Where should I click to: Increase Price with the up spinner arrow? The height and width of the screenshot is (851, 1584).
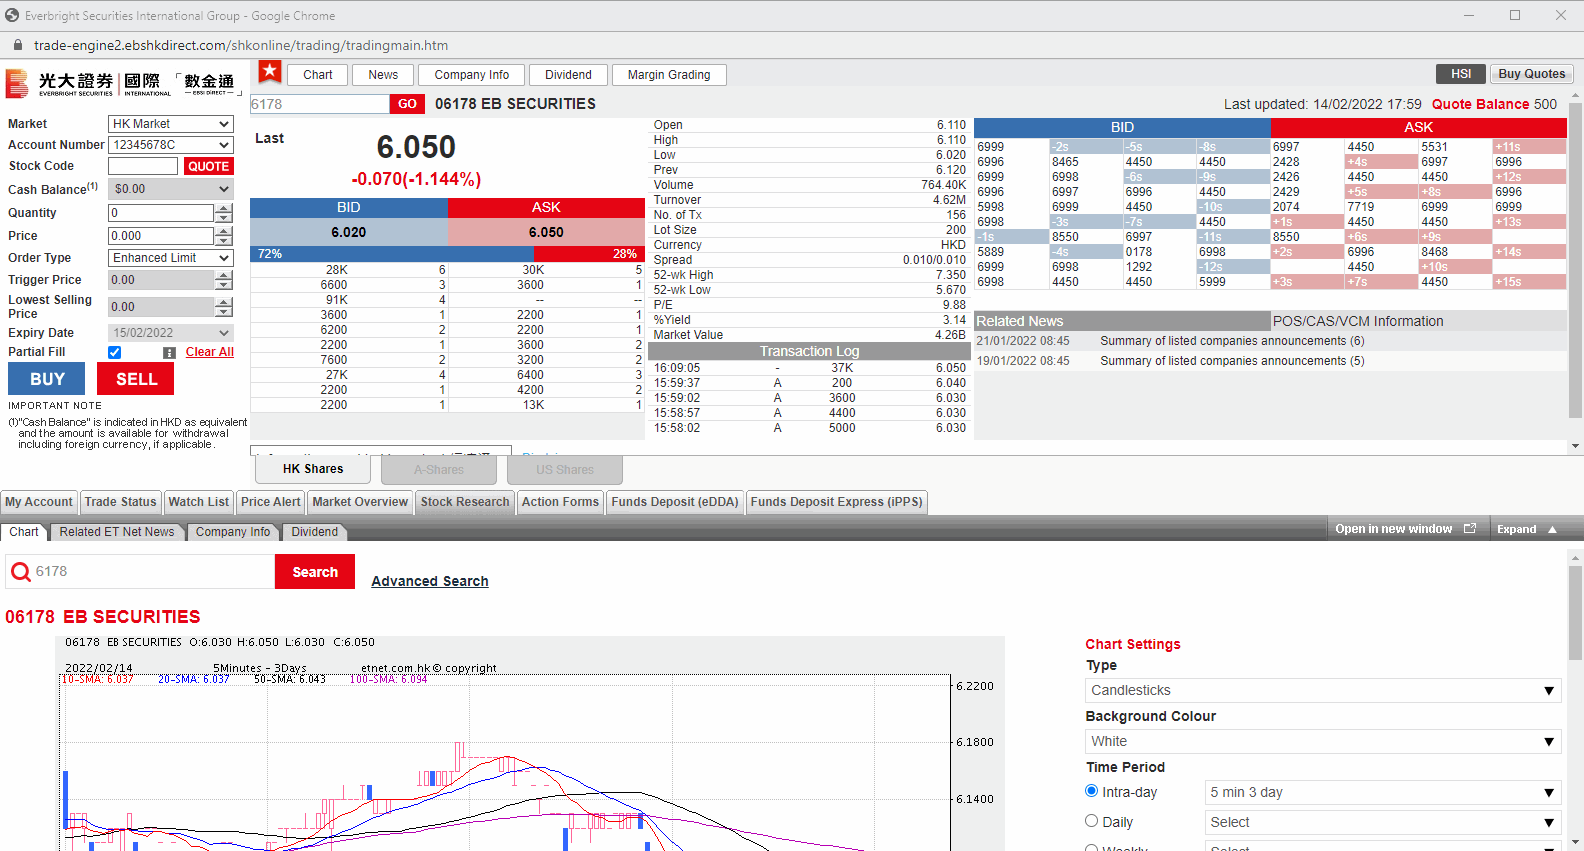pyautogui.click(x=224, y=231)
